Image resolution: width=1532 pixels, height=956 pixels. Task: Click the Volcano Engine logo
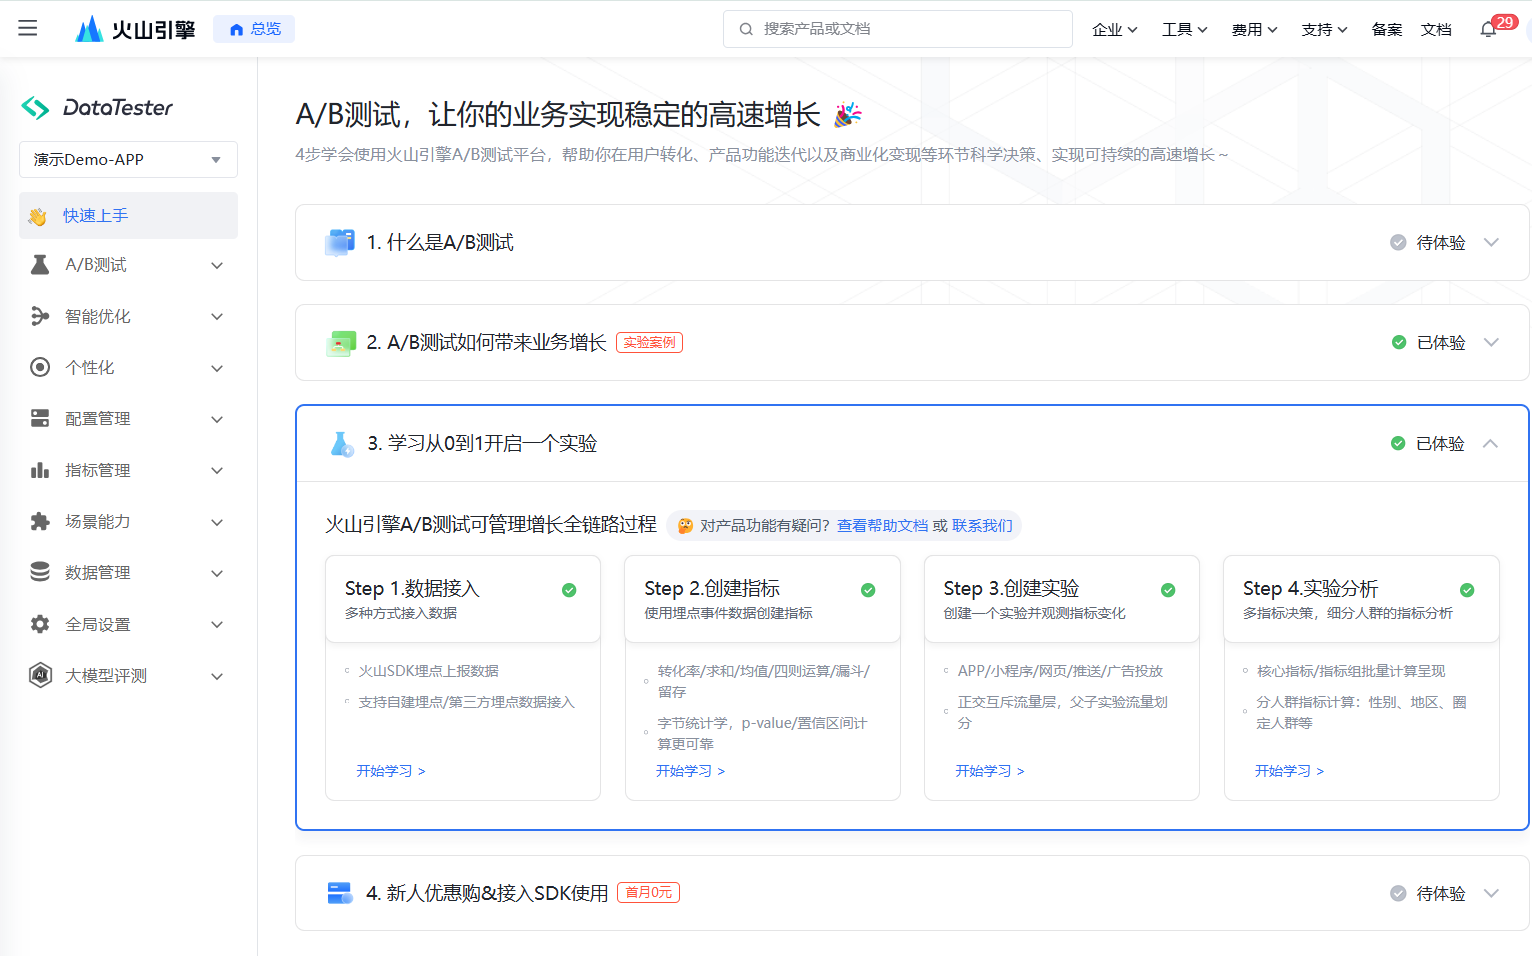pos(135,29)
